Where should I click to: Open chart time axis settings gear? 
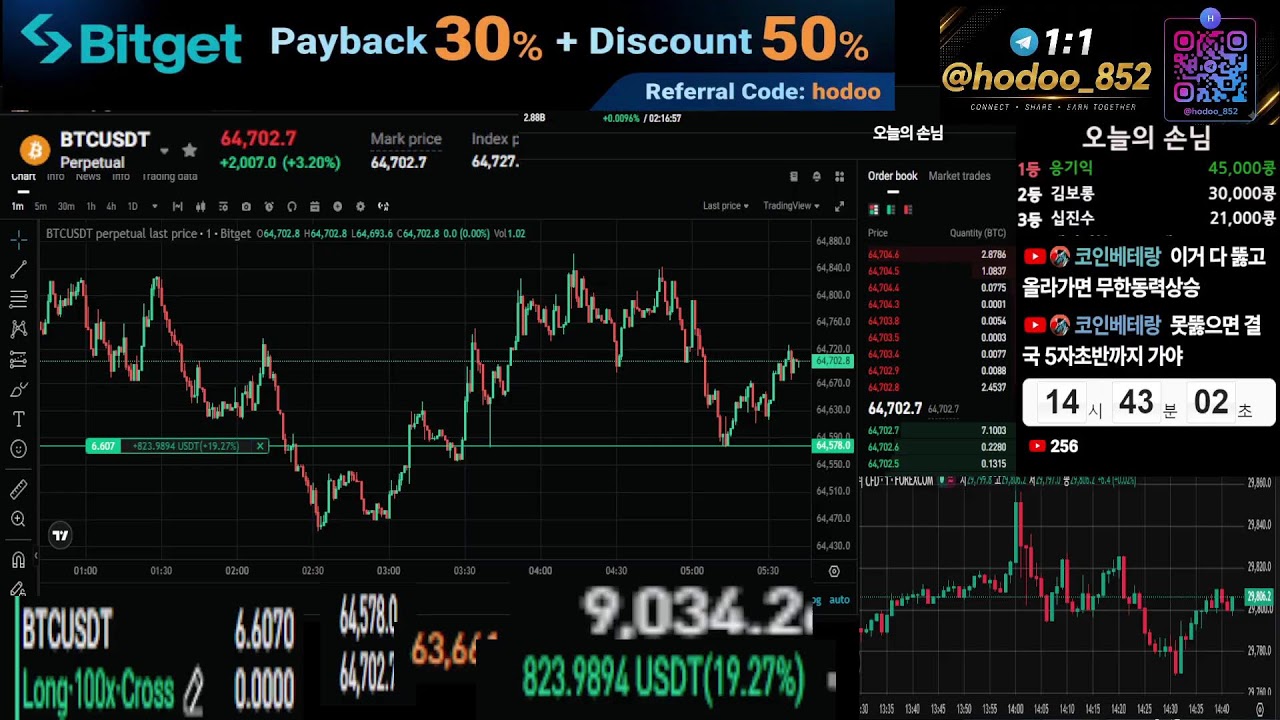834,571
